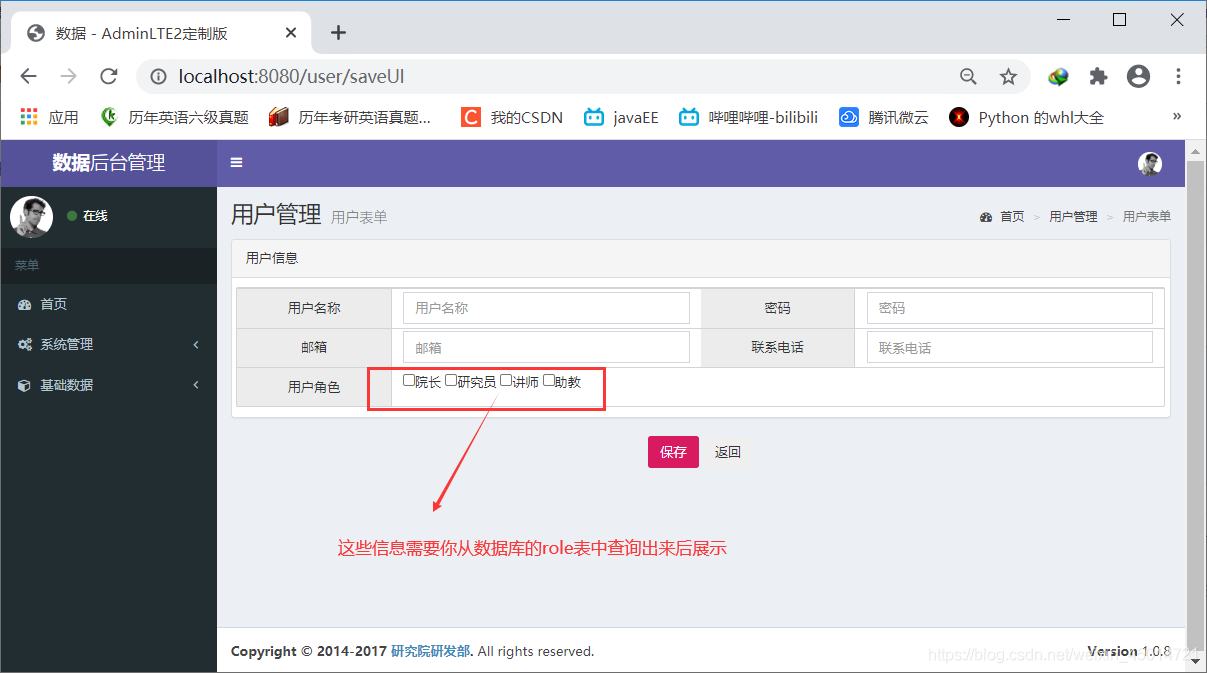Click the 返回 back button
The height and width of the screenshot is (673, 1207).
coord(728,452)
